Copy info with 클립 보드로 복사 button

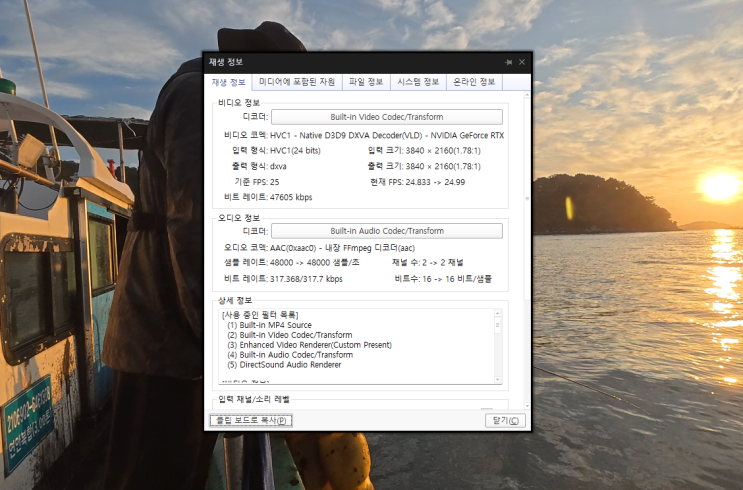click(x=251, y=420)
